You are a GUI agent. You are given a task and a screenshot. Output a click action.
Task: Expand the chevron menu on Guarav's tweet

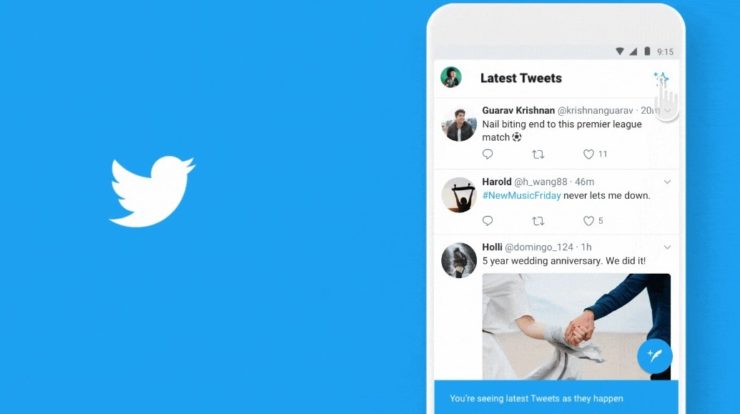(x=667, y=110)
